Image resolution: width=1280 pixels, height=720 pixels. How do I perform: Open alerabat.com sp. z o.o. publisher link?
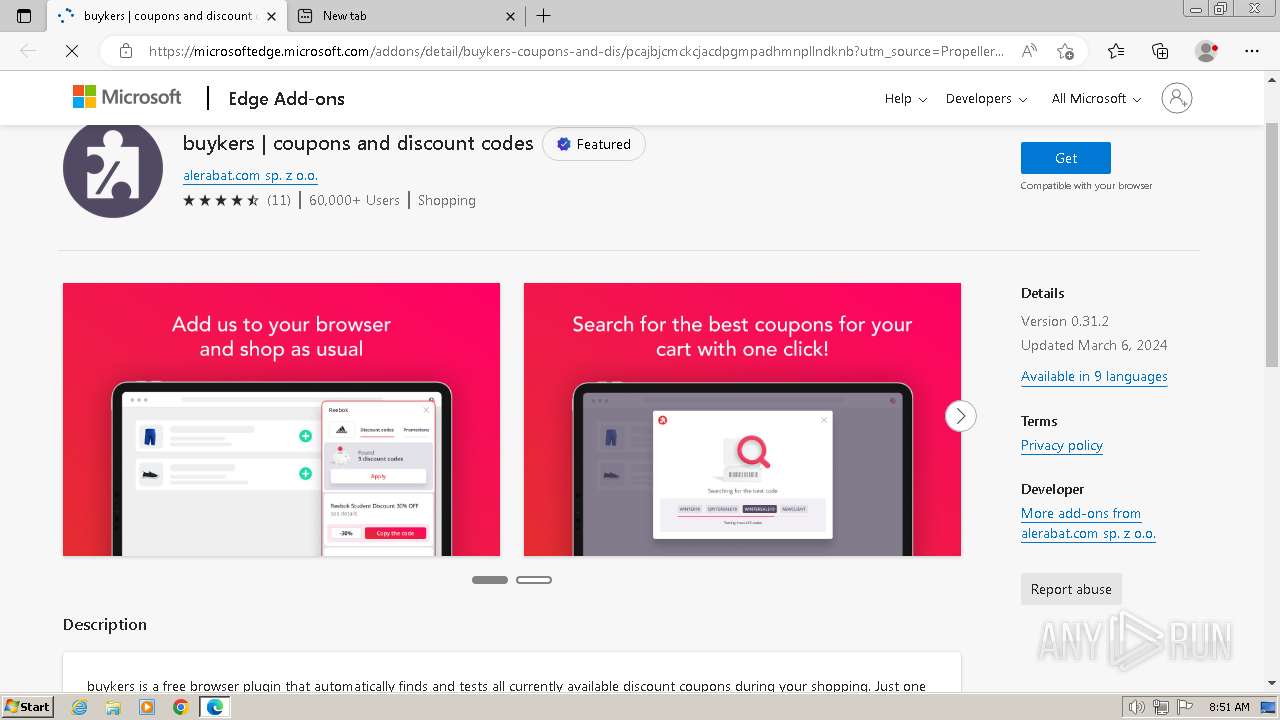[x=250, y=175]
